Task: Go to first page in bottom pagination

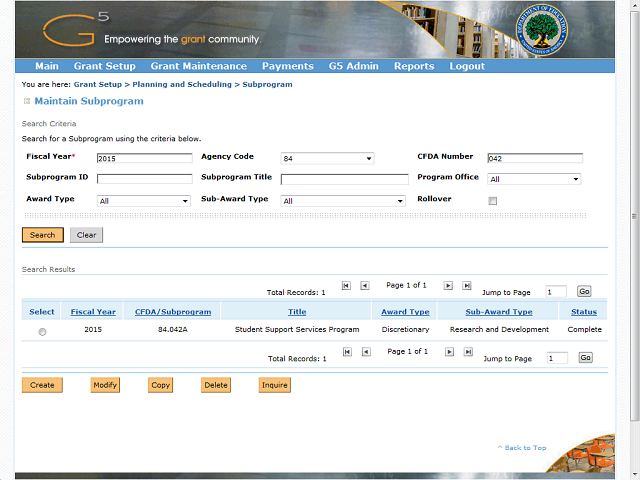Action: click(x=346, y=352)
